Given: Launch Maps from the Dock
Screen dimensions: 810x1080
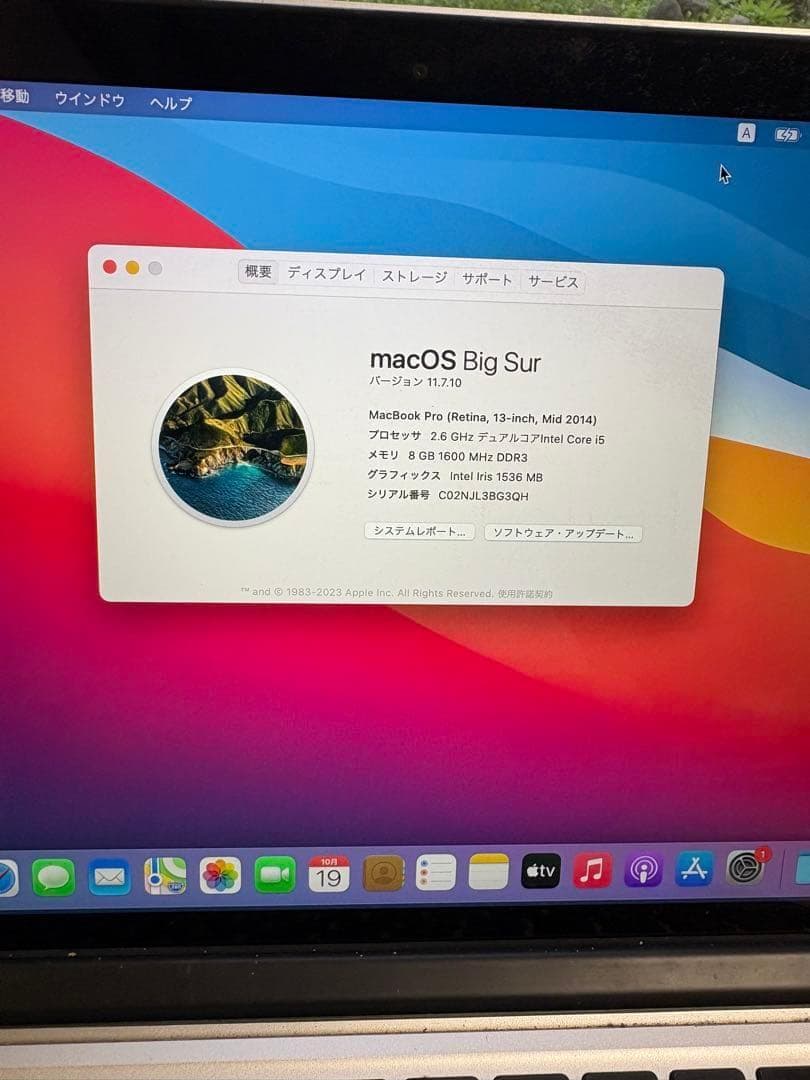Looking at the screenshot, I should click(165, 876).
